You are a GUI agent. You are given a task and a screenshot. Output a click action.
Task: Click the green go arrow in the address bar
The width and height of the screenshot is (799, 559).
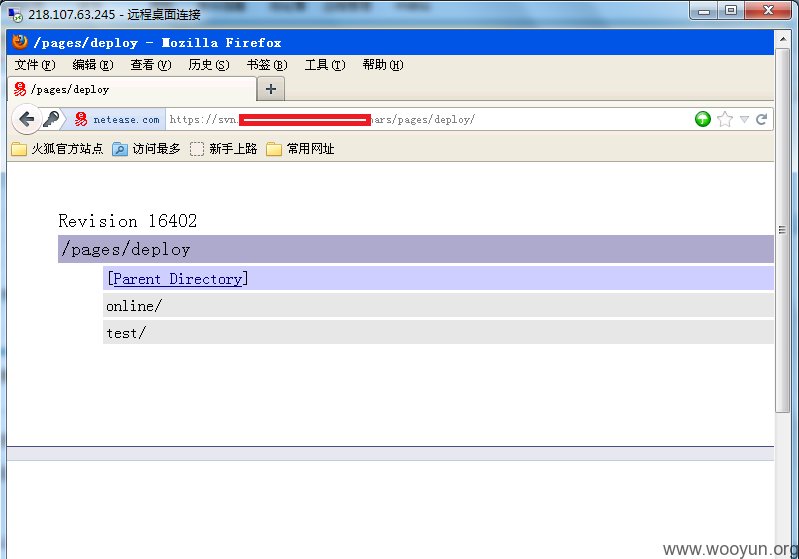[x=703, y=119]
